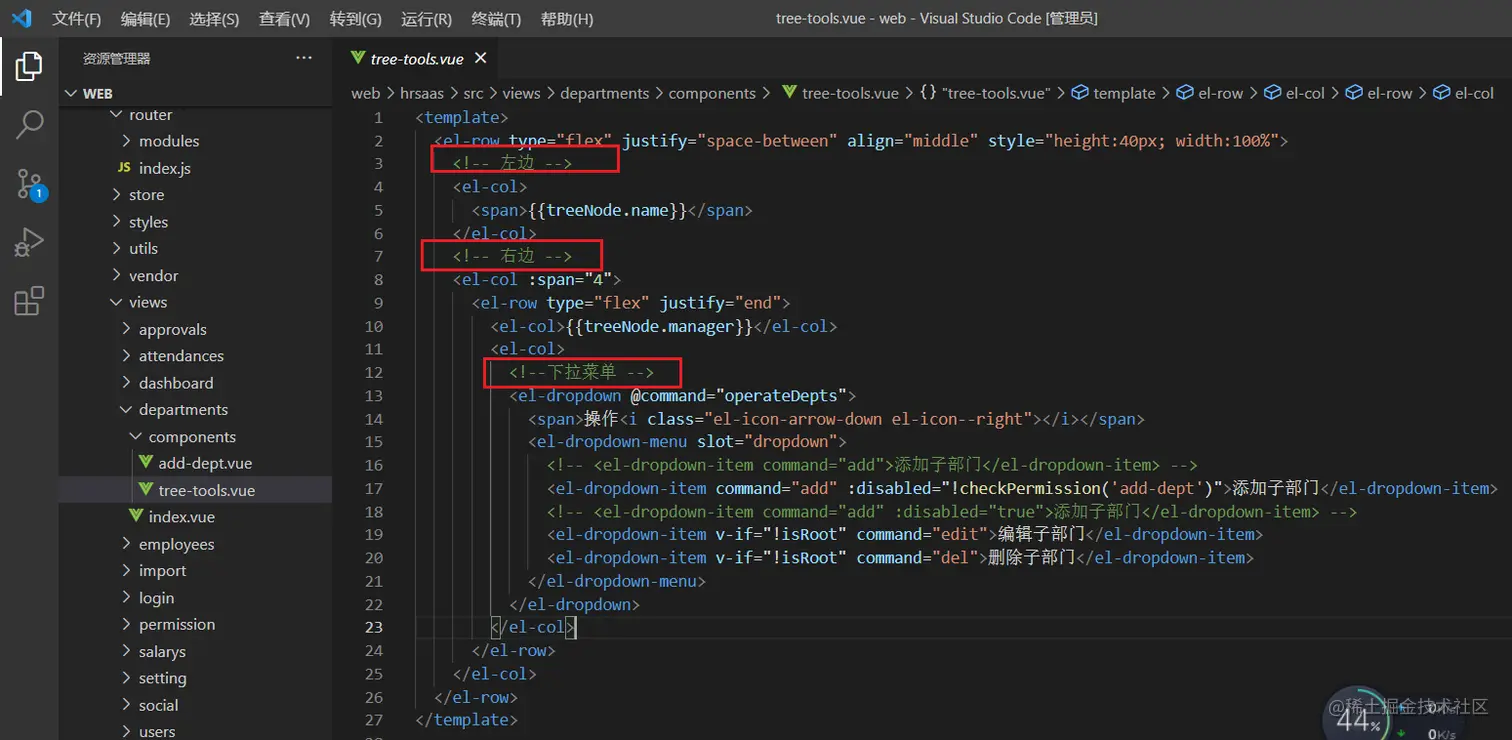Image resolution: width=1512 pixels, height=740 pixels.
Task: Open the 帮助(H) menu
Action: click(x=566, y=19)
